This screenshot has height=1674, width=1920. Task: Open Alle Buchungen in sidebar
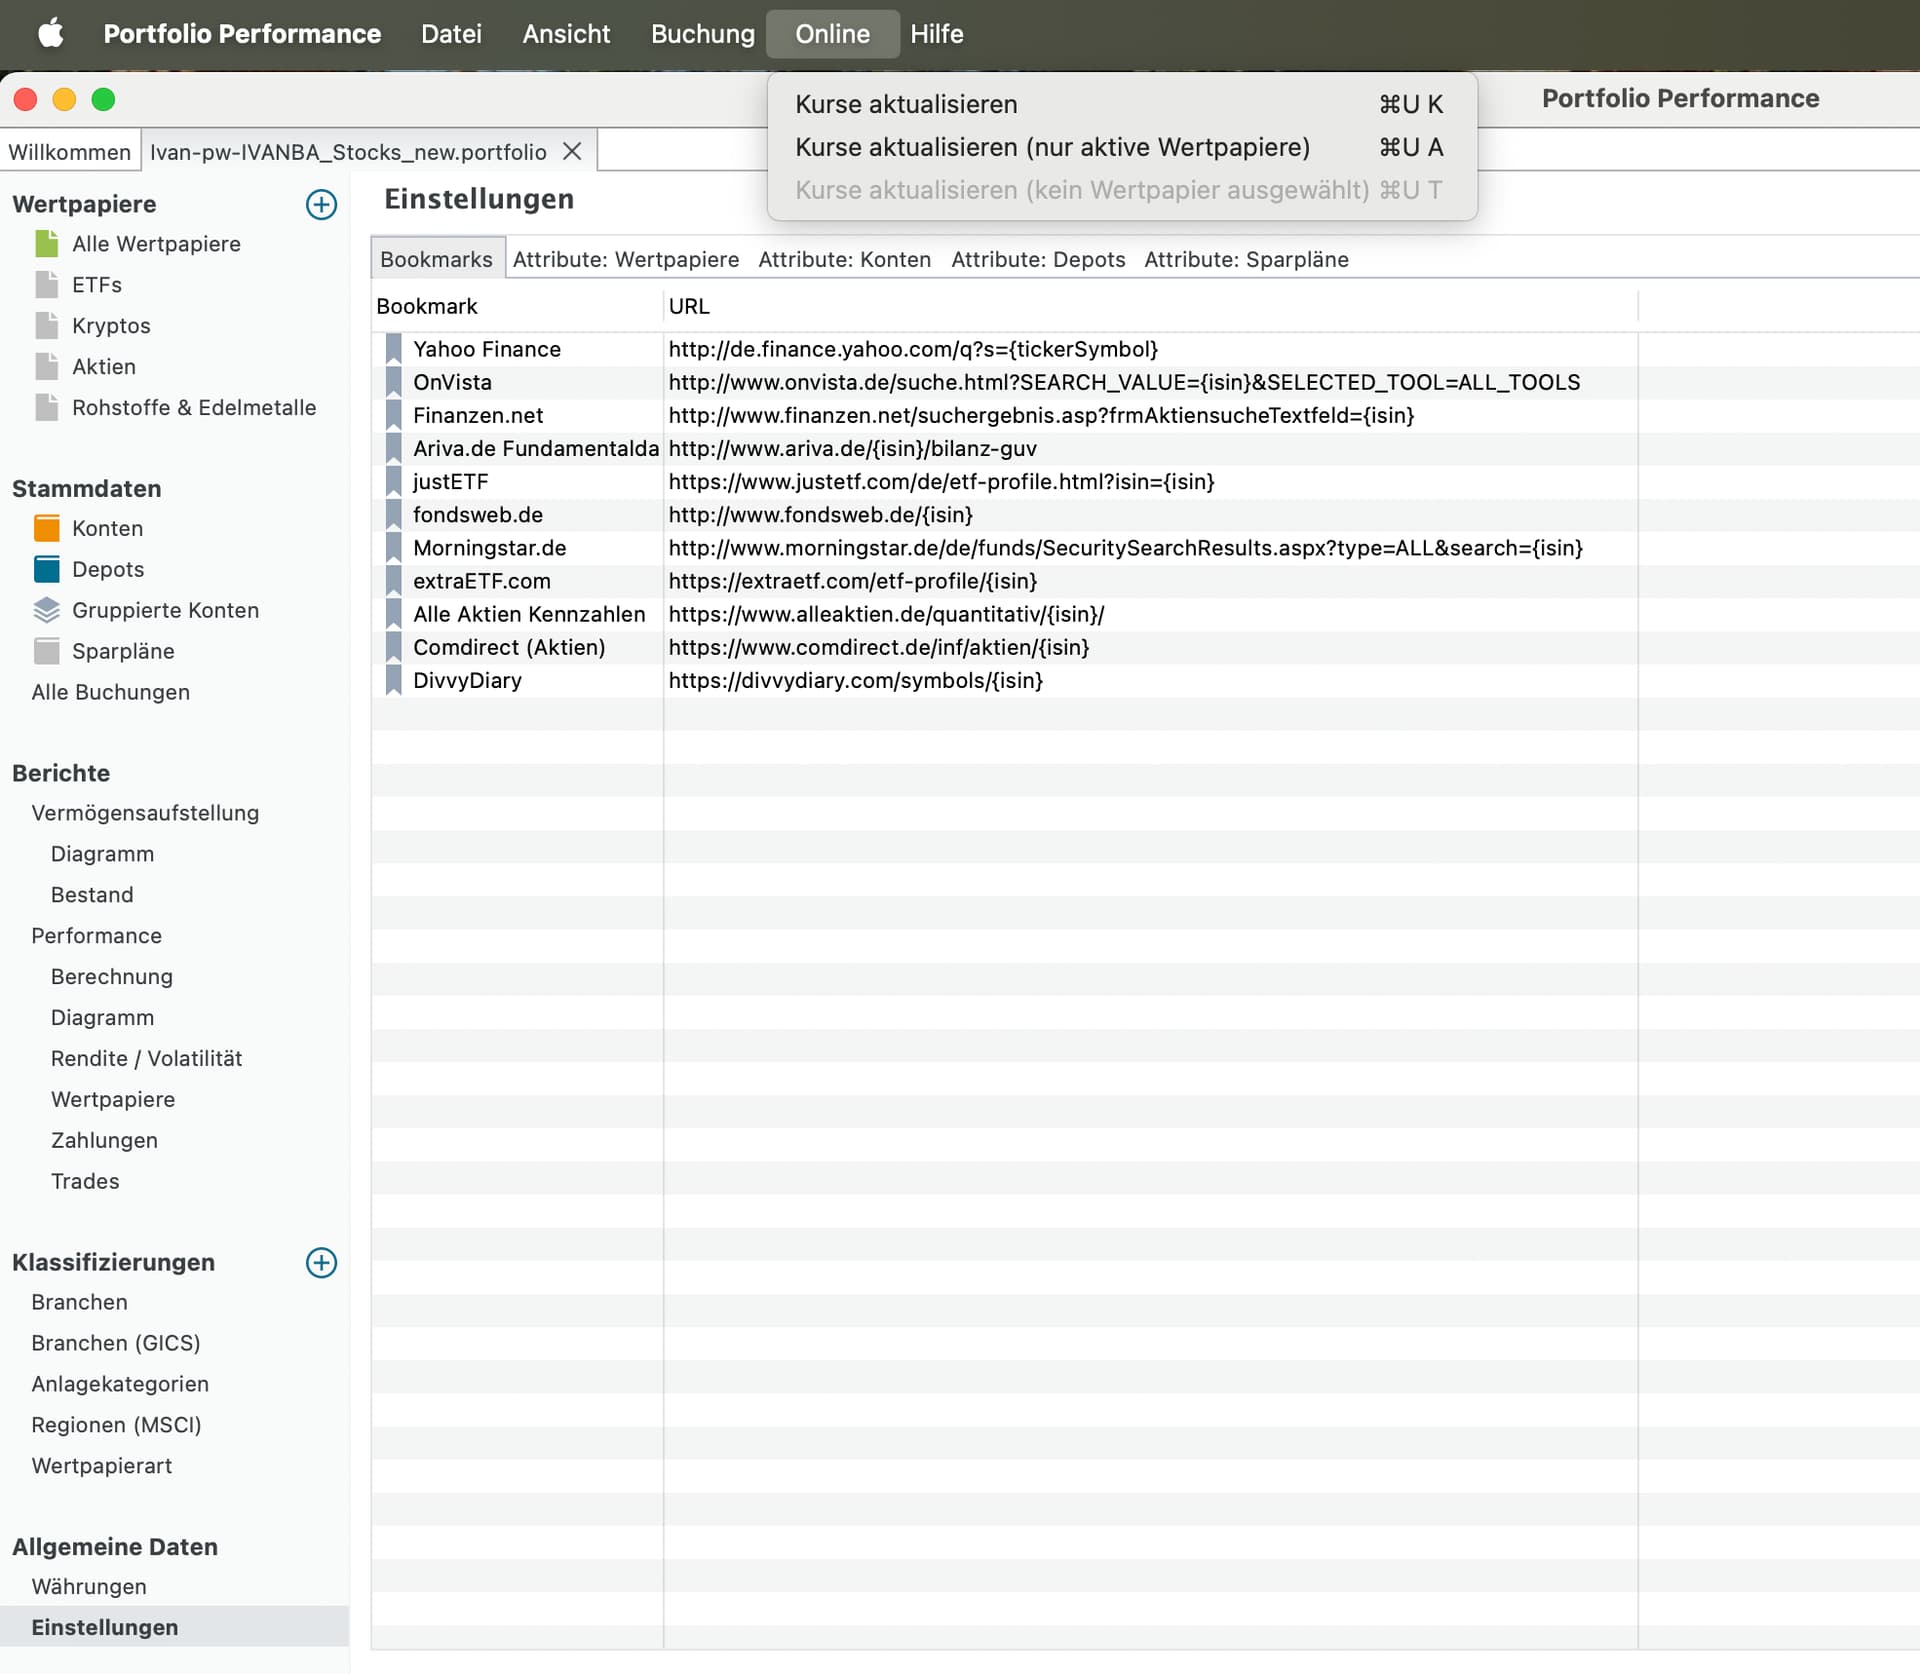pos(111,692)
